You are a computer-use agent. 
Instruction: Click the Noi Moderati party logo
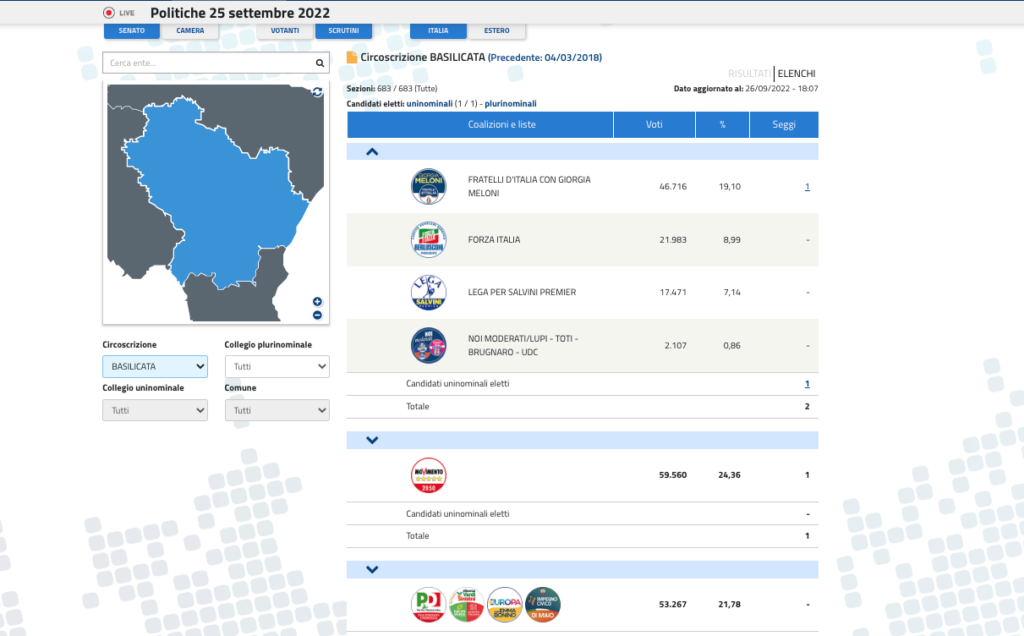click(x=428, y=345)
